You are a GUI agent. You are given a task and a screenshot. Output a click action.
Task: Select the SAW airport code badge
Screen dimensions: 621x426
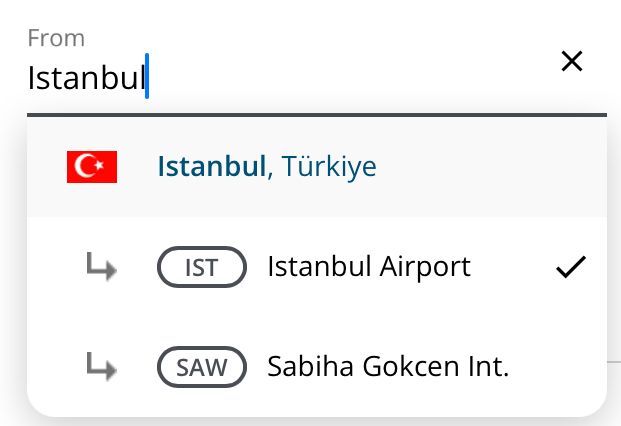point(202,367)
